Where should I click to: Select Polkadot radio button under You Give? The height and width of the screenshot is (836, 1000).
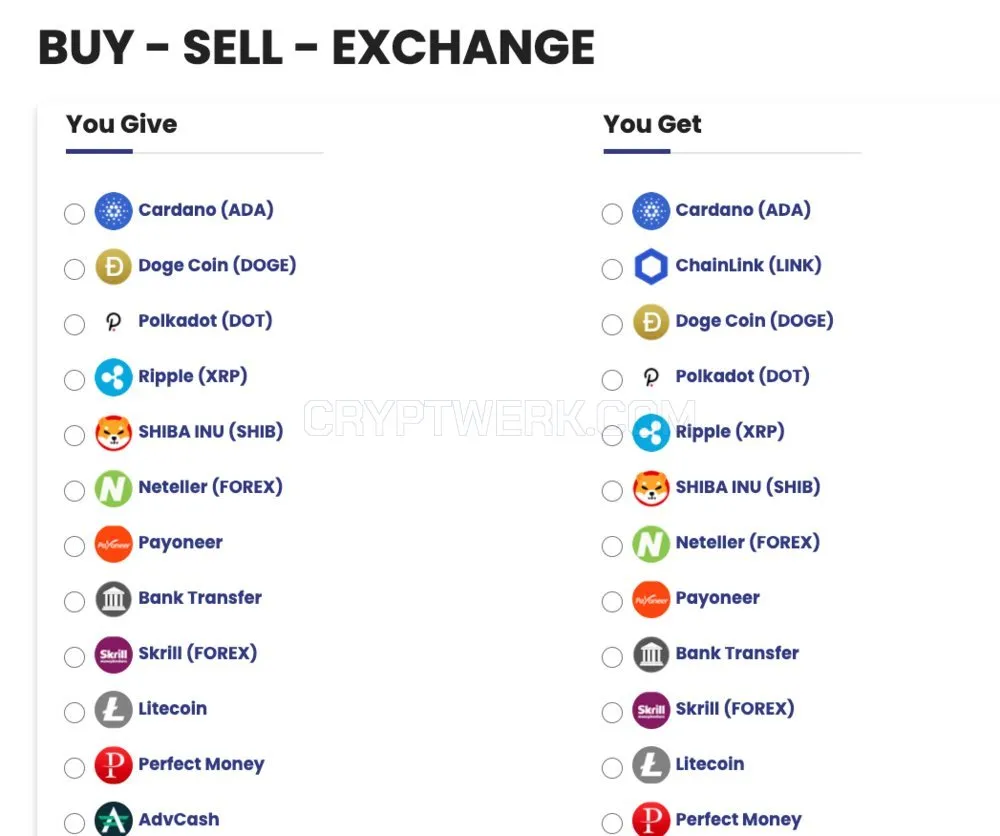pos(75,325)
